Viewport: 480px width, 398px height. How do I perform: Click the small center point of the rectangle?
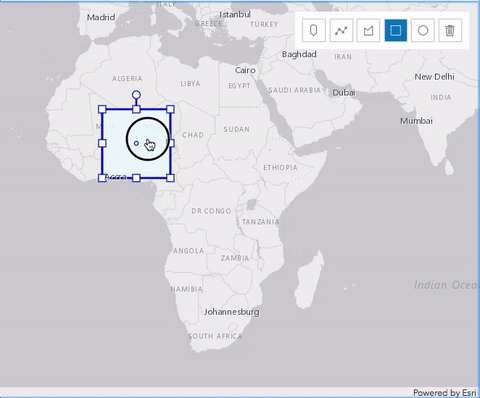click(136, 143)
